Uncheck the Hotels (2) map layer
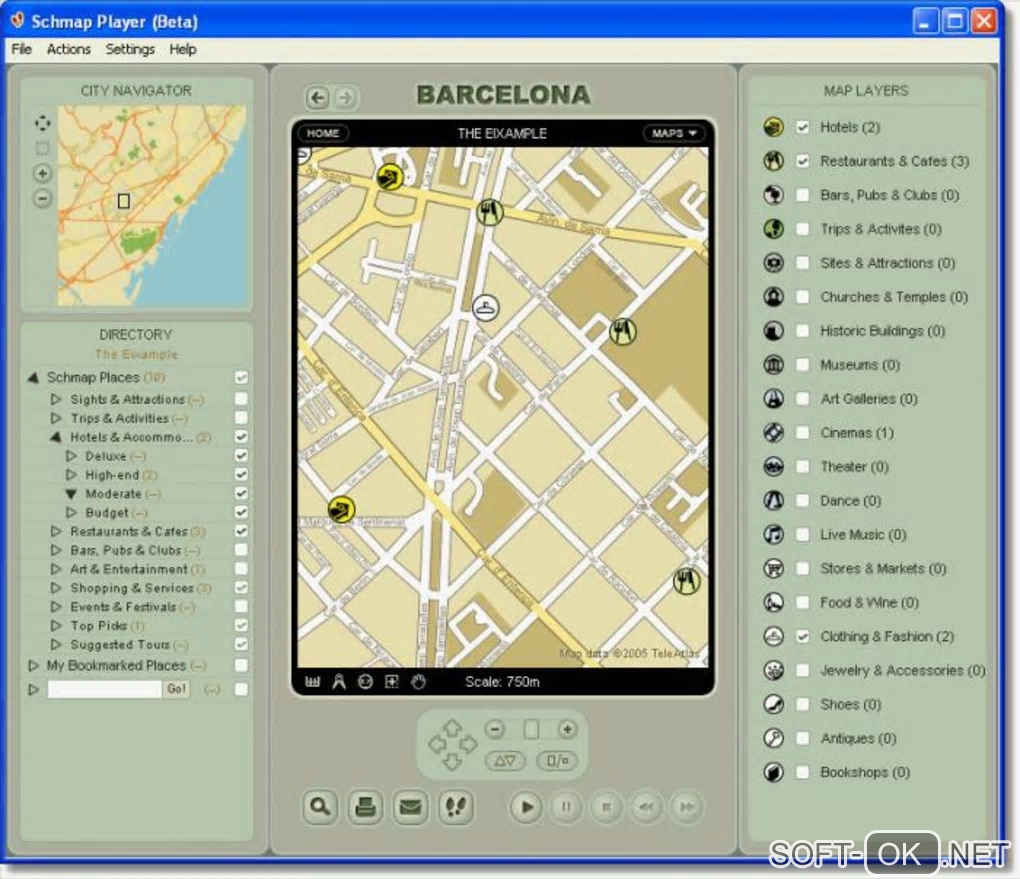Screen dimensions: 1020x879 point(803,127)
